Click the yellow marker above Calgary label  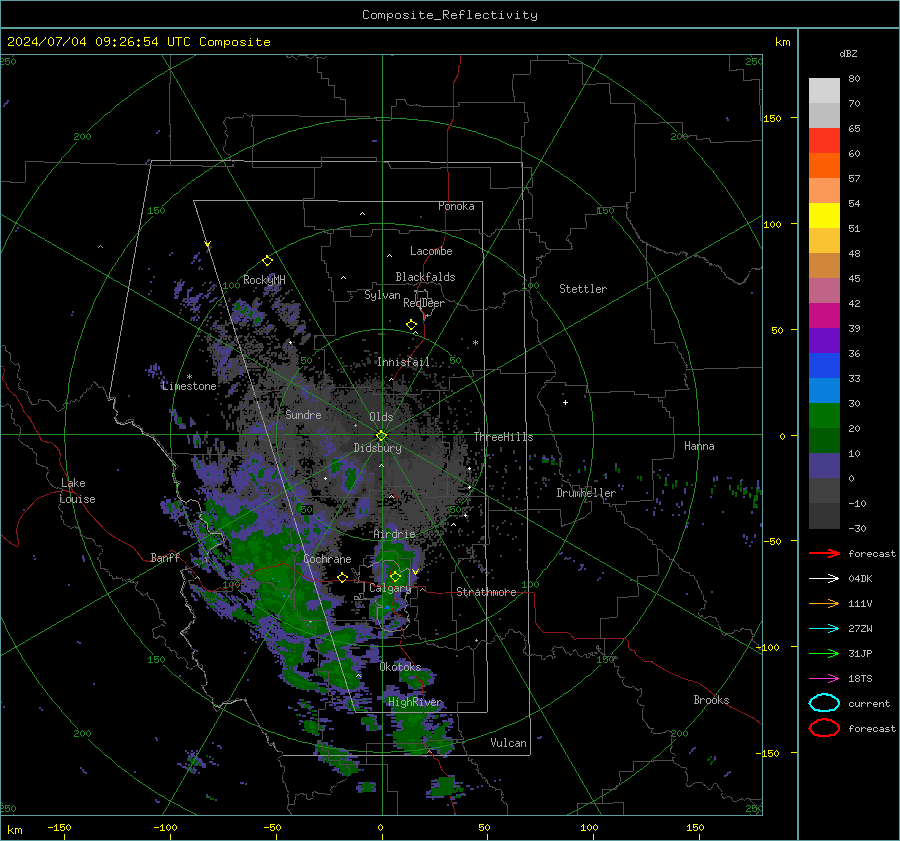395,576
